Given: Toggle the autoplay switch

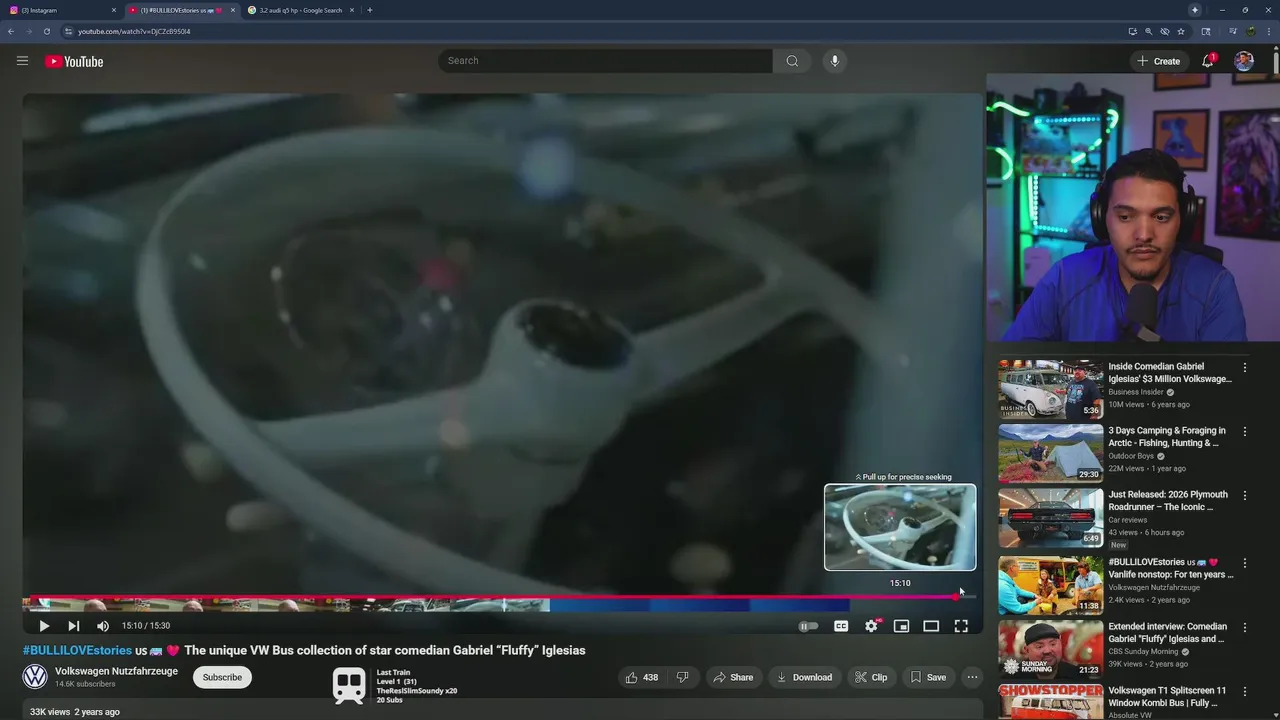Looking at the screenshot, I should (x=808, y=626).
